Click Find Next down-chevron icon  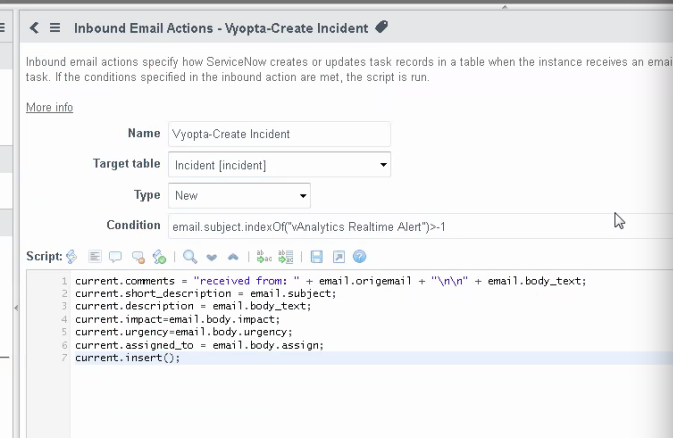coord(212,257)
